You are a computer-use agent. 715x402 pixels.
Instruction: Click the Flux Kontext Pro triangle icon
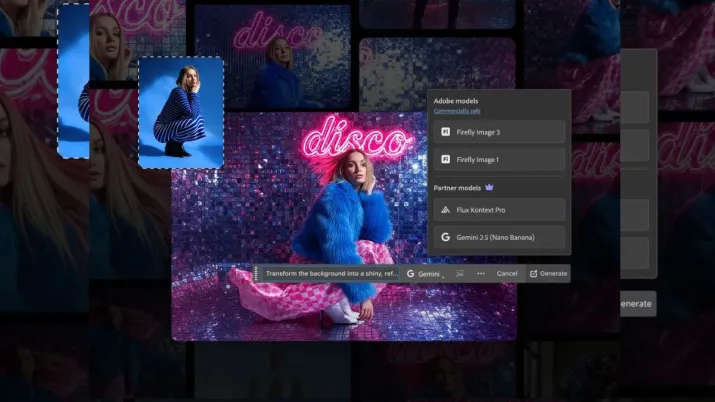coord(445,210)
